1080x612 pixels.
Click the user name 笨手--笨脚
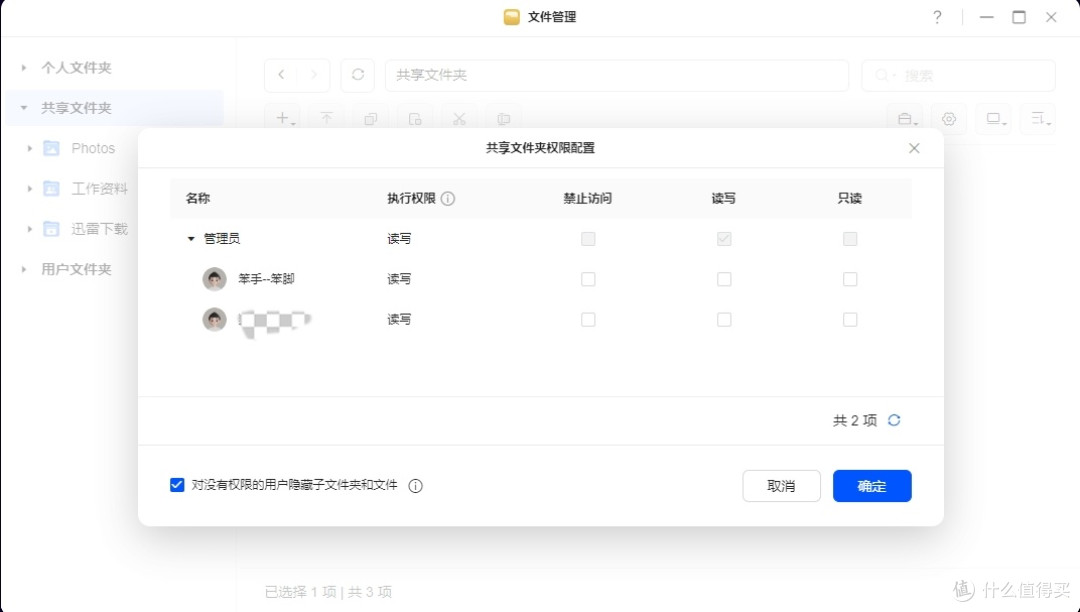[x=267, y=279]
